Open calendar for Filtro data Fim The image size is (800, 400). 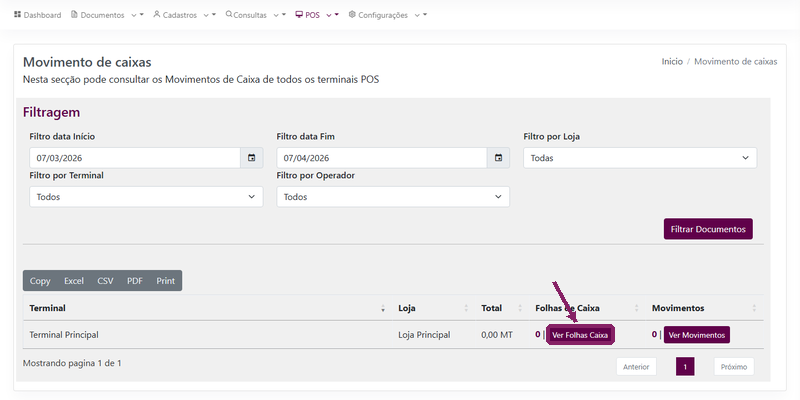pyautogui.click(x=498, y=158)
